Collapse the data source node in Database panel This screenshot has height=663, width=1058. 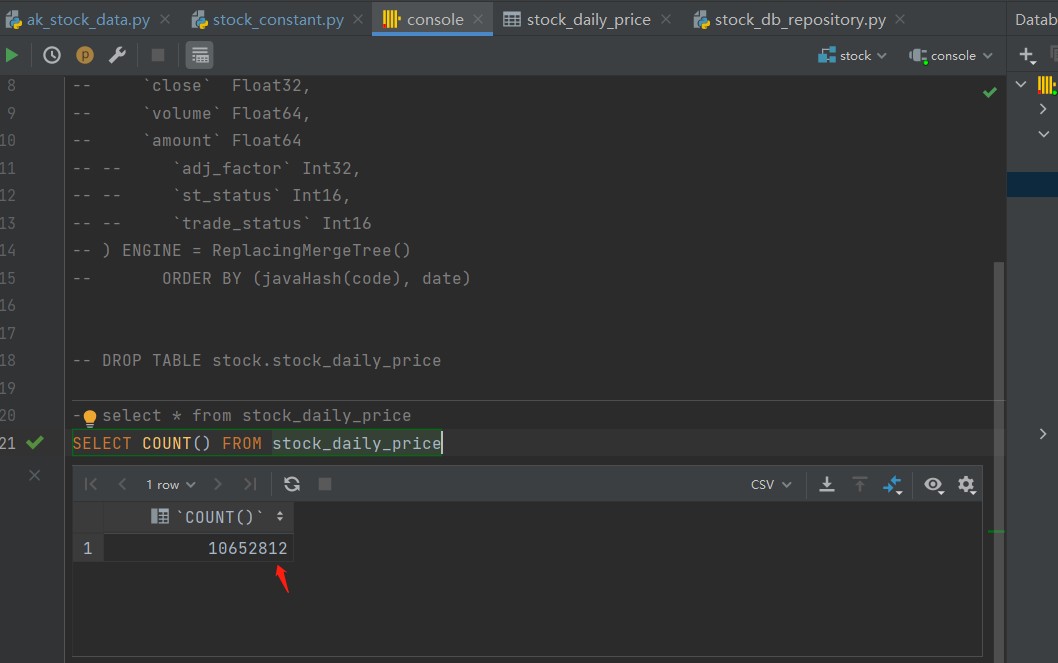1021,84
